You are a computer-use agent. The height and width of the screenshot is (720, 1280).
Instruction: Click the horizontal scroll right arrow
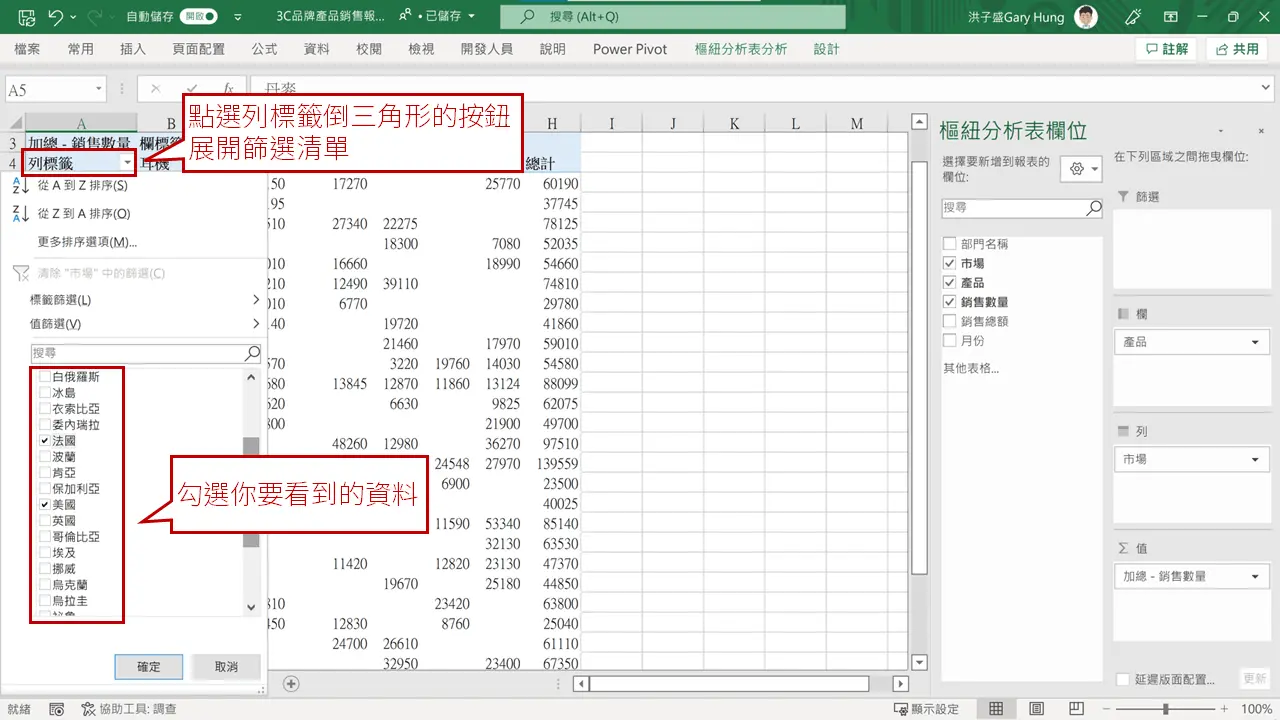[x=900, y=684]
